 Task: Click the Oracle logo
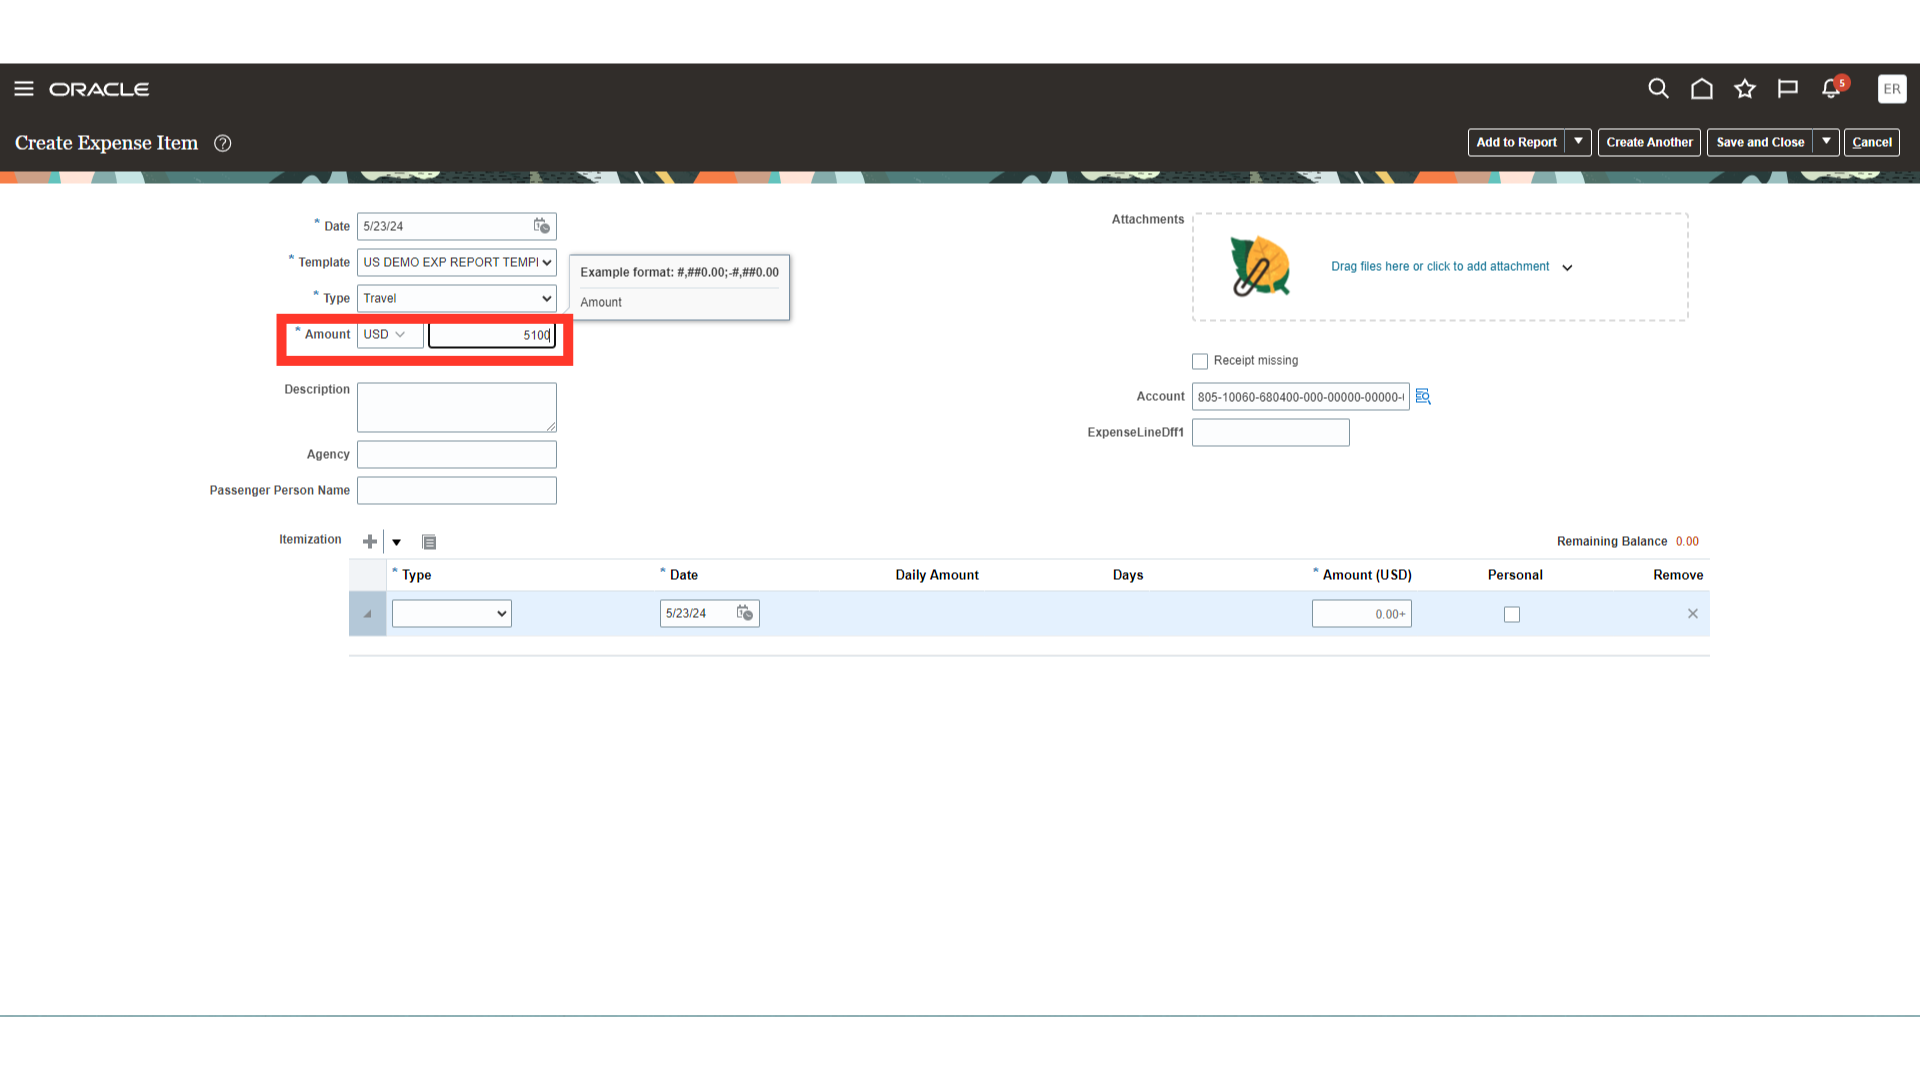pyautogui.click(x=99, y=89)
